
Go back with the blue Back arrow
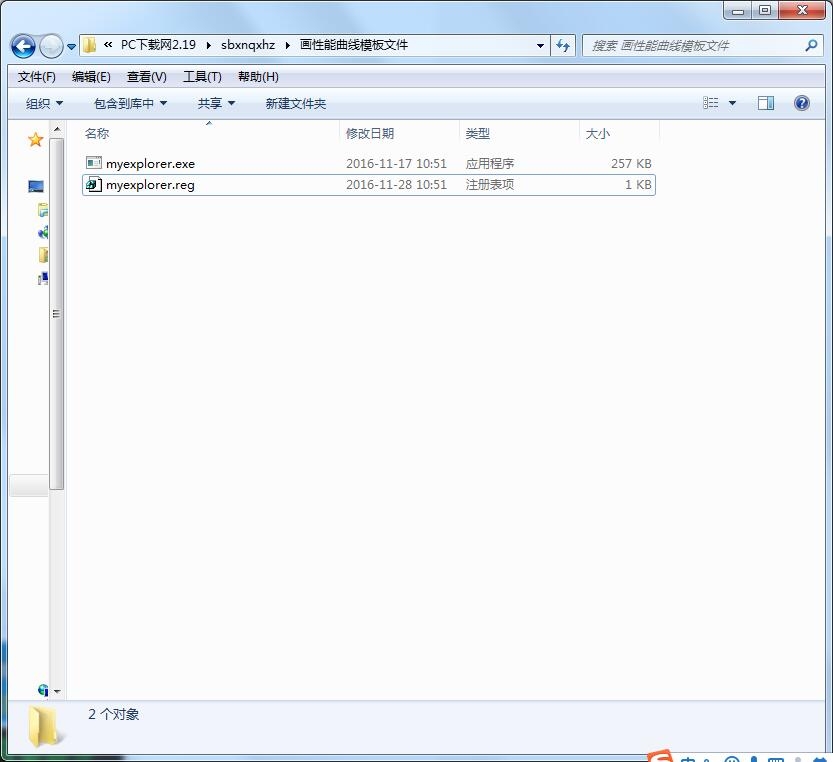click(23, 46)
